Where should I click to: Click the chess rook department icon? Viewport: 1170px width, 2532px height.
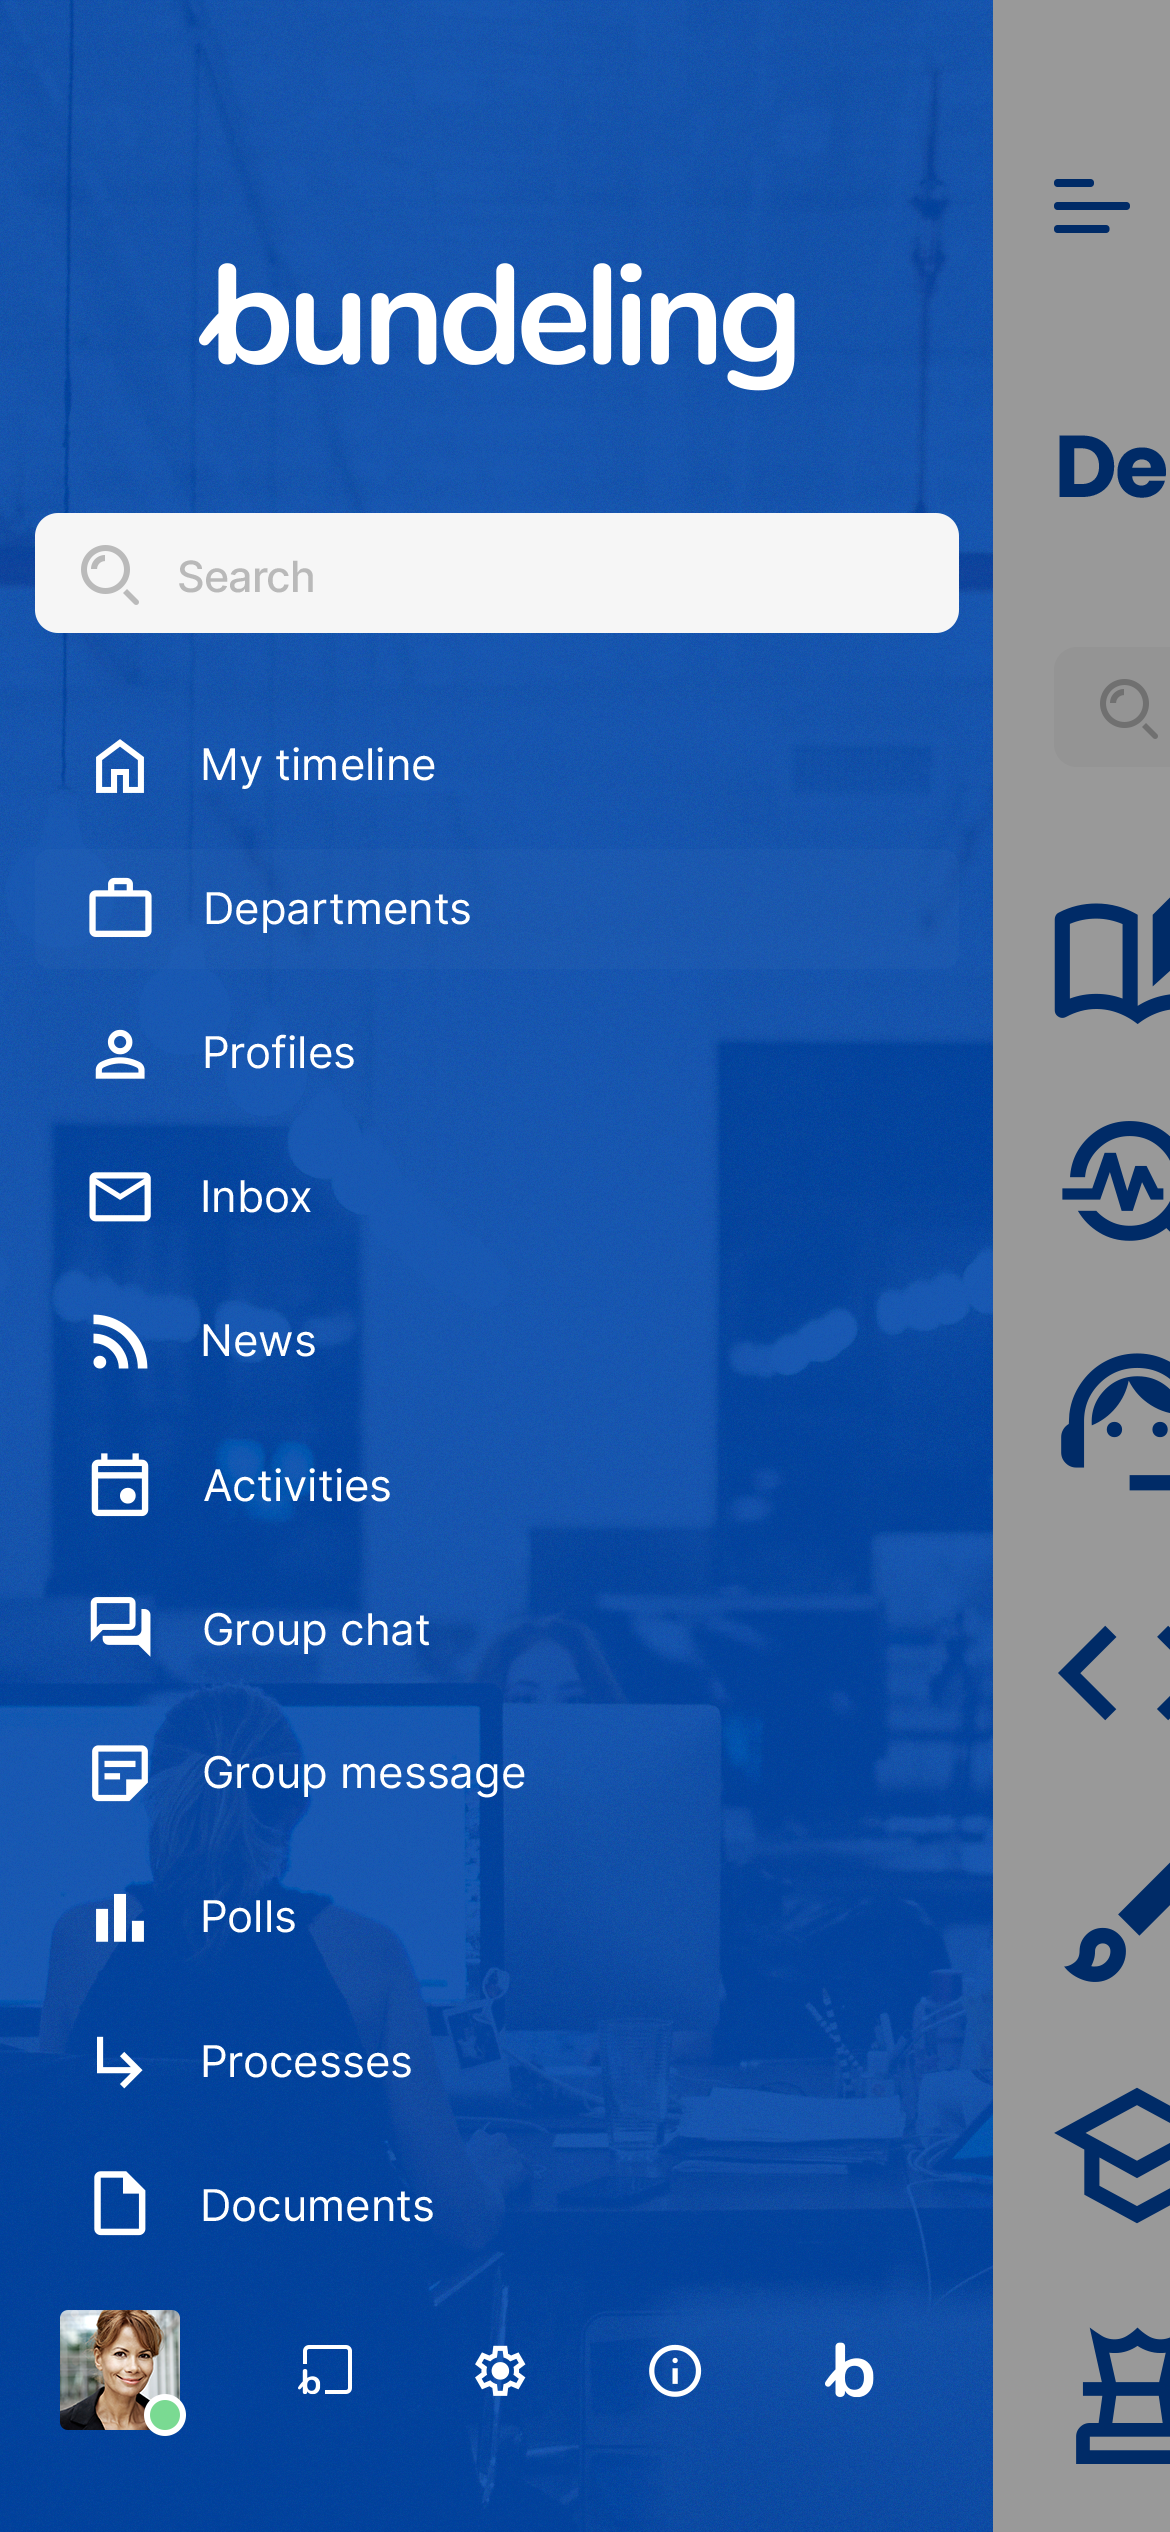click(1122, 2395)
